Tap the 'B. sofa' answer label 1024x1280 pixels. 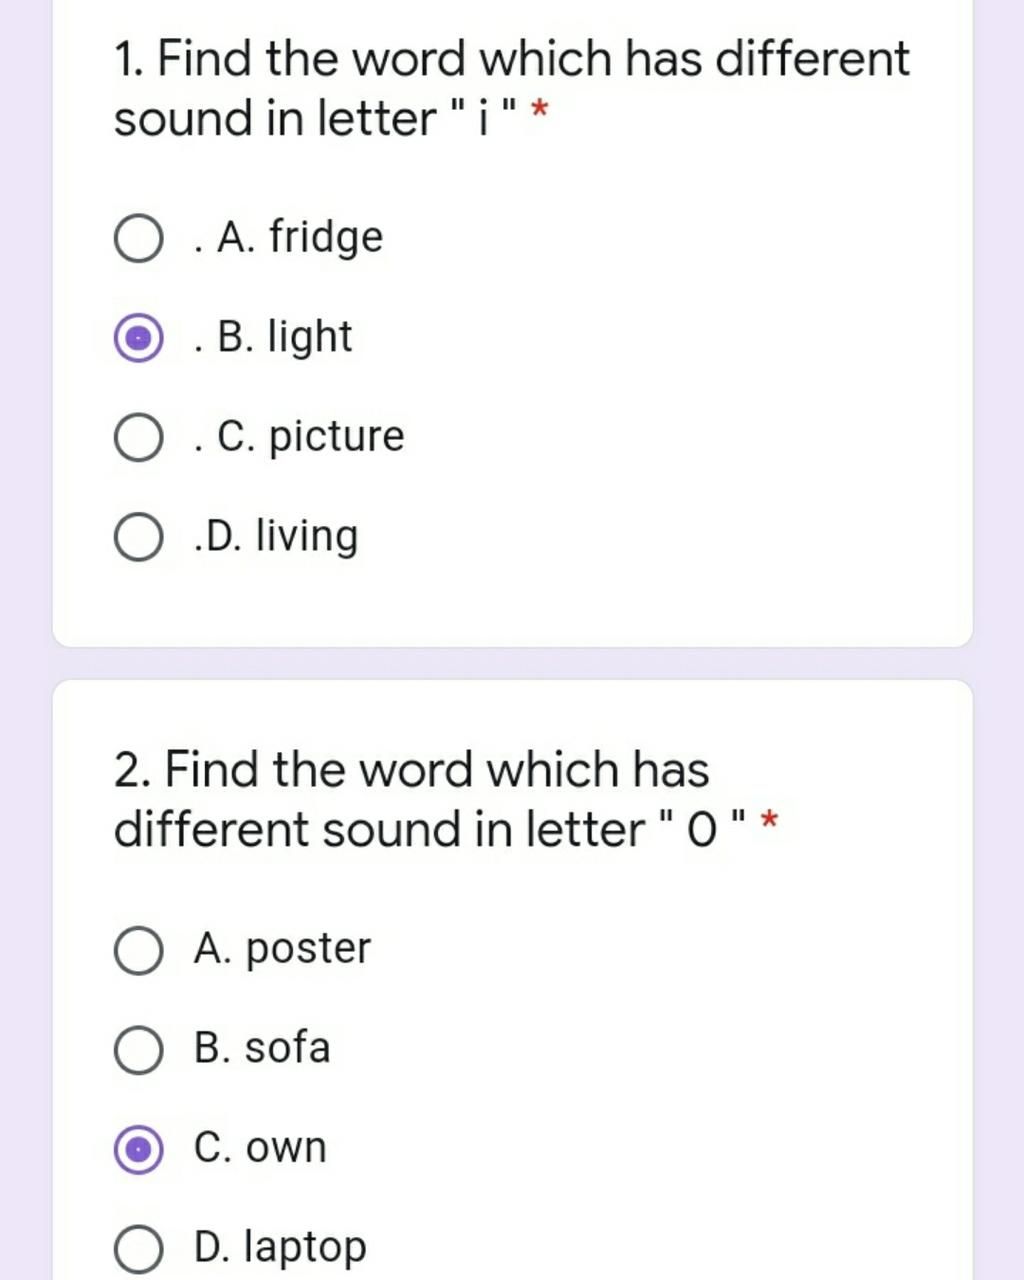click(x=262, y=1047)
